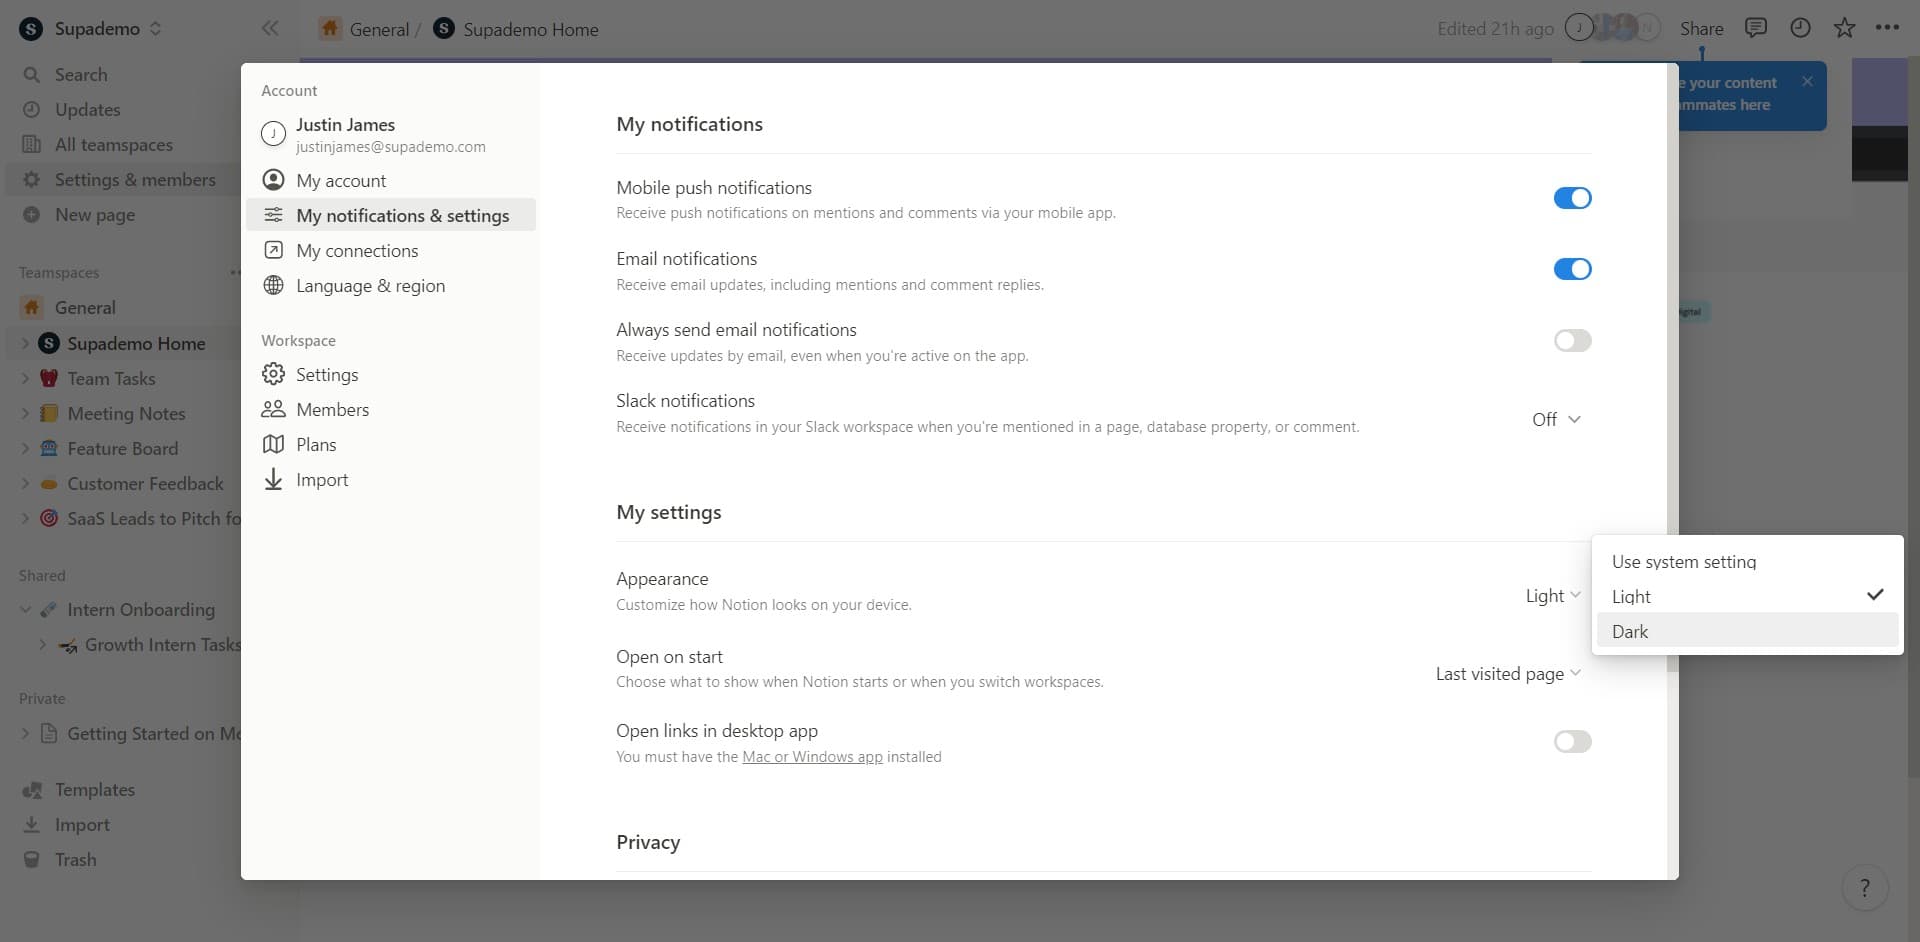
Task: Disable Mobile push notifications toggle
Action: 1572,198
